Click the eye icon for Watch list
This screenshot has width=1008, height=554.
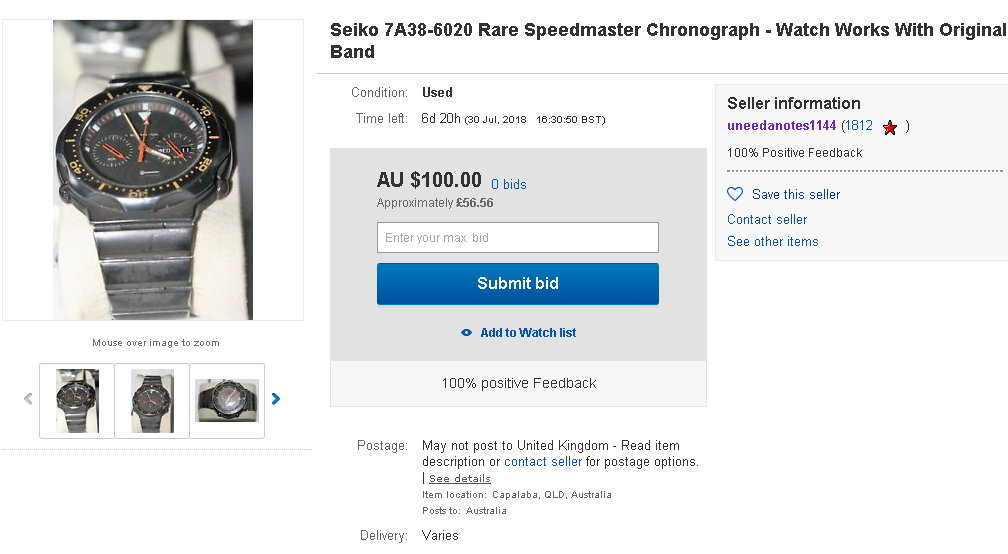pos(466,333)
